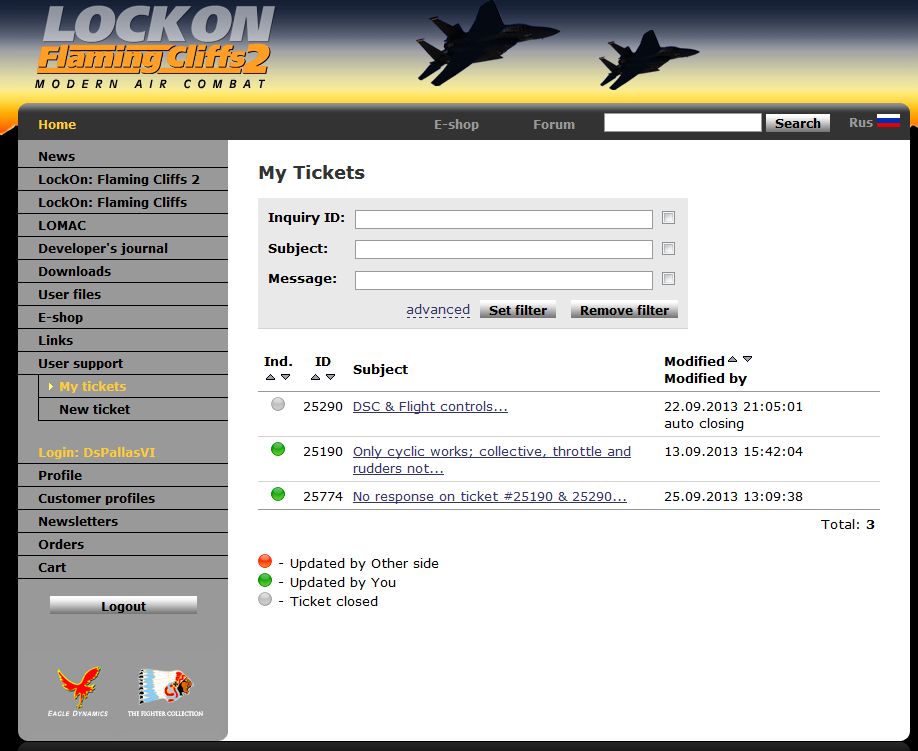The width and height of the screenshot is (918, 751).
Task: Click the Message filter input field
Action: tap(503, 280)
